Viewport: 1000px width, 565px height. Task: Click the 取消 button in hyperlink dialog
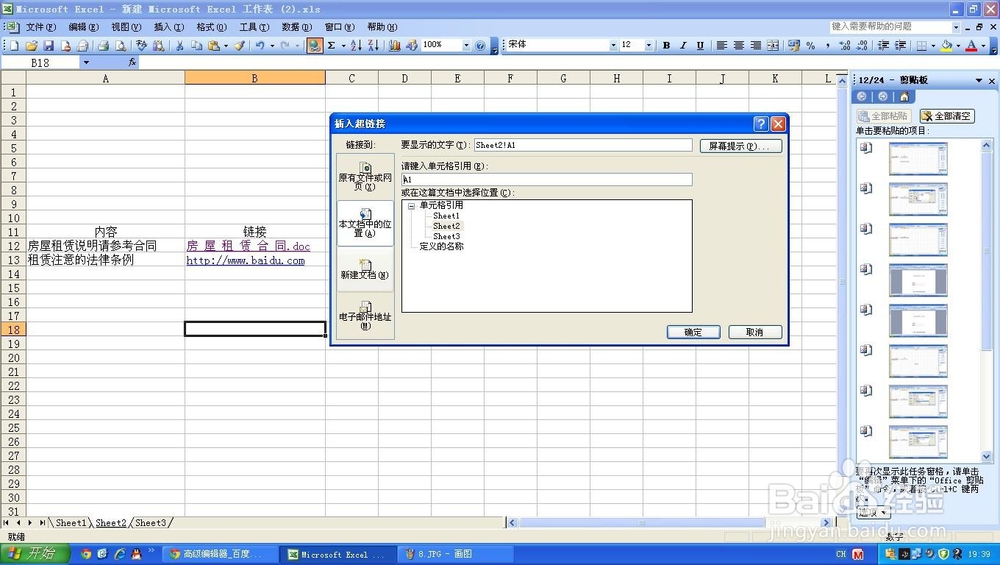point(754,332)
